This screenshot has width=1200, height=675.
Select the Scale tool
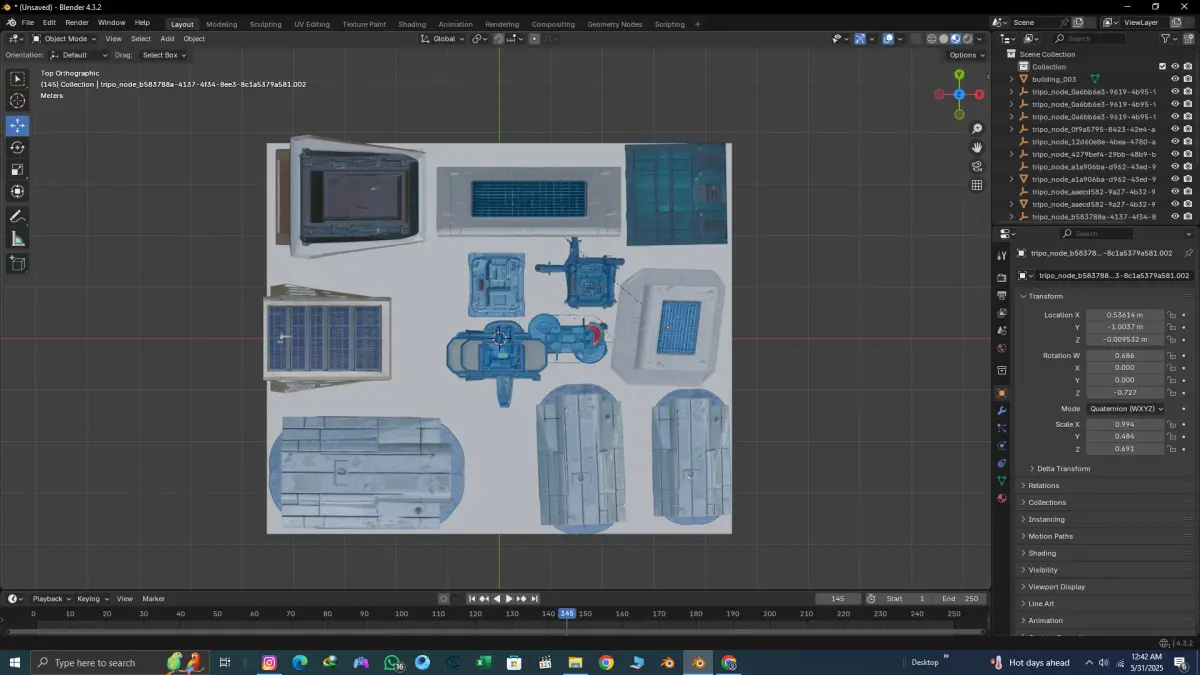(17, 169)
